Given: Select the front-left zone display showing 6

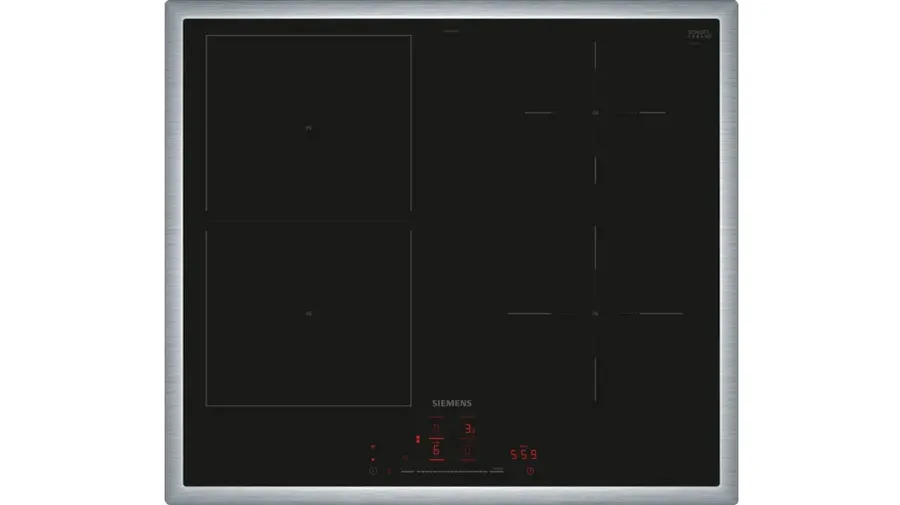Looking at the screenshot, I should click(x=436, y=450).
